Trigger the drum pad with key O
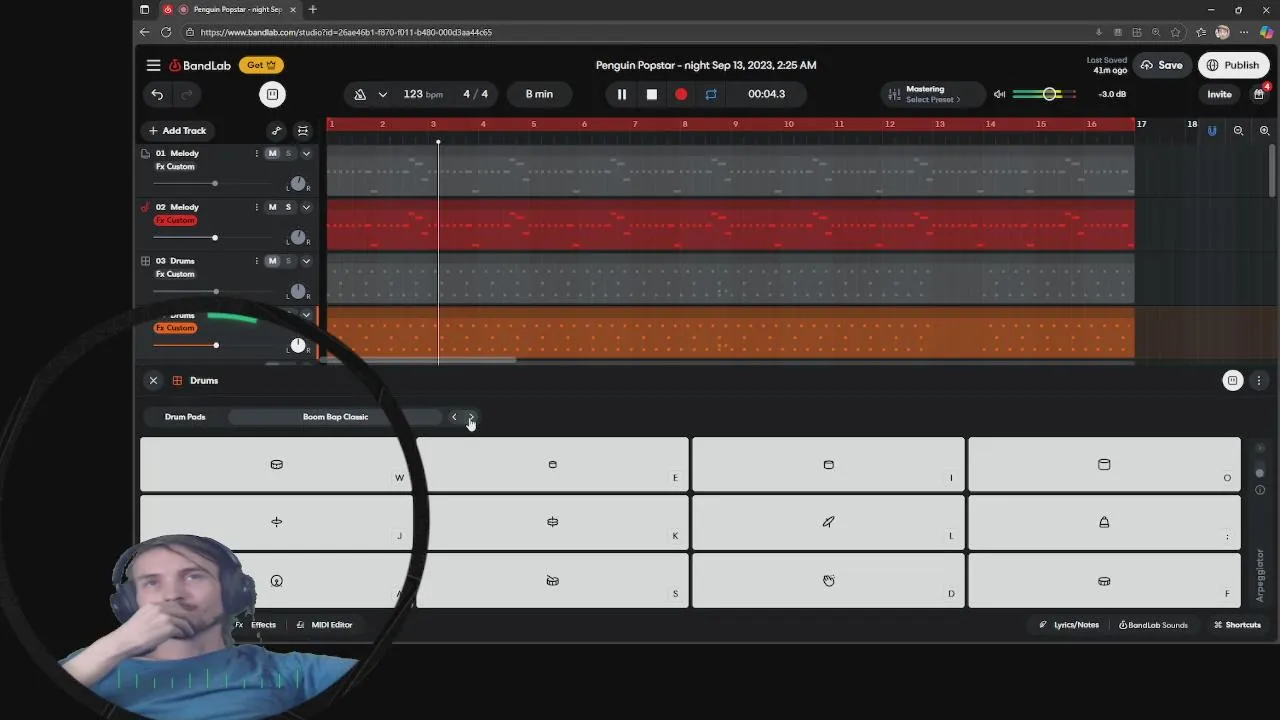The height and width of the screenshot is (720, 1280). coord(1104,465)
